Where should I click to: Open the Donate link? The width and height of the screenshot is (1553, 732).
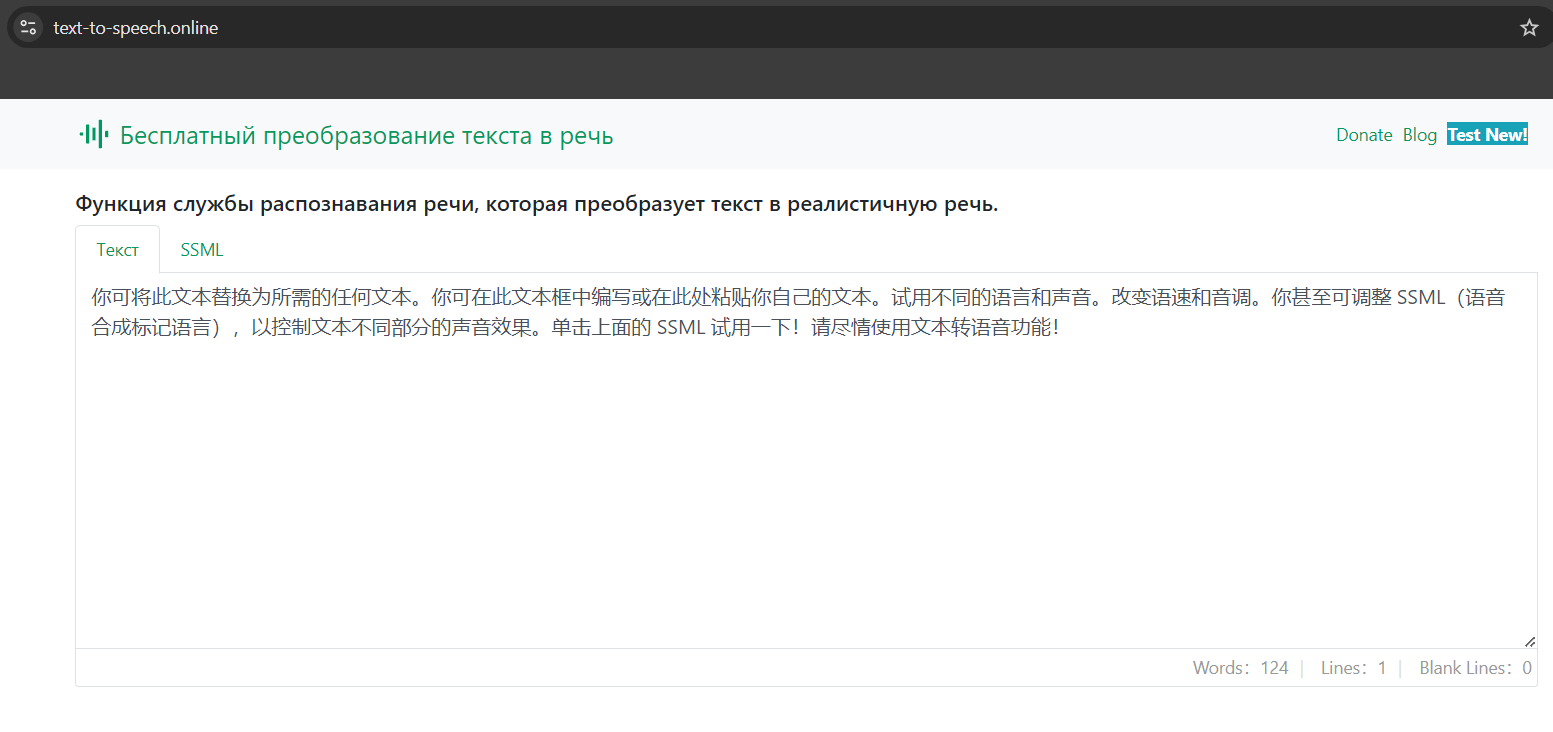coord(1364,135)
